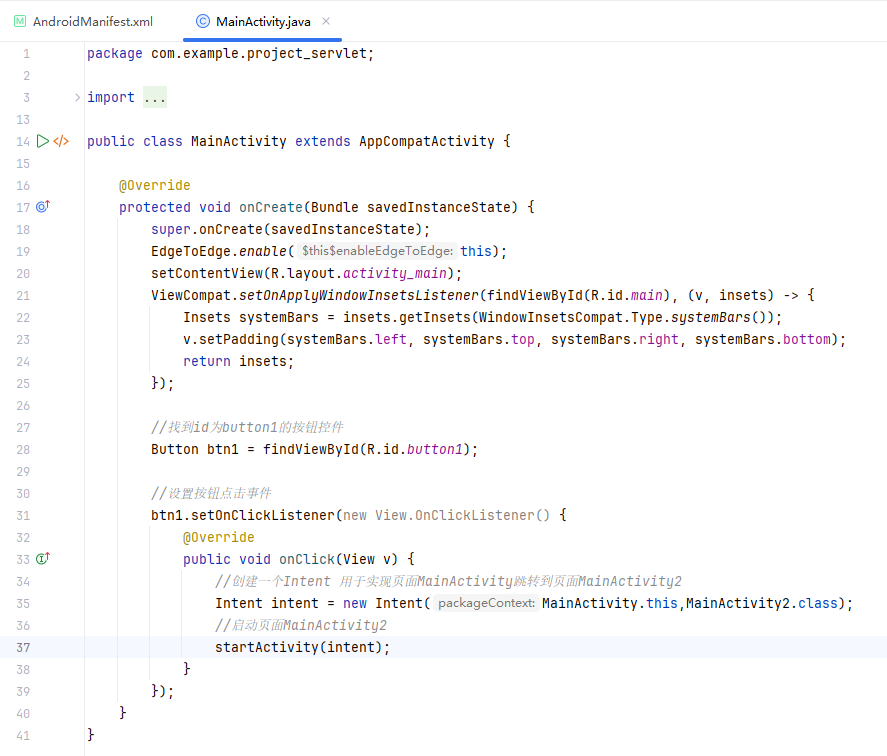Click View.OnClickListener() anonymous class
The height and width of the screenshot is (756, 887).
point(462,515)
